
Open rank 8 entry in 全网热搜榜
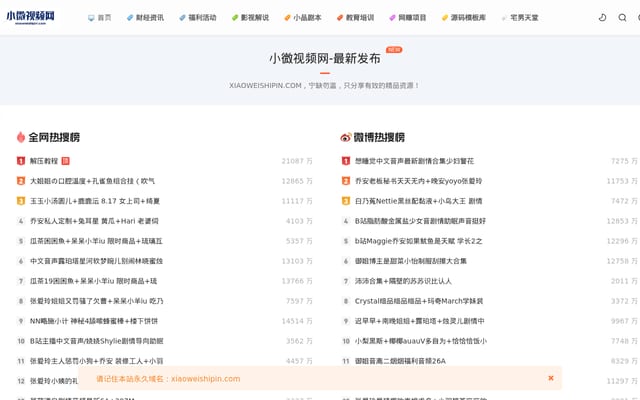(96, 301)
